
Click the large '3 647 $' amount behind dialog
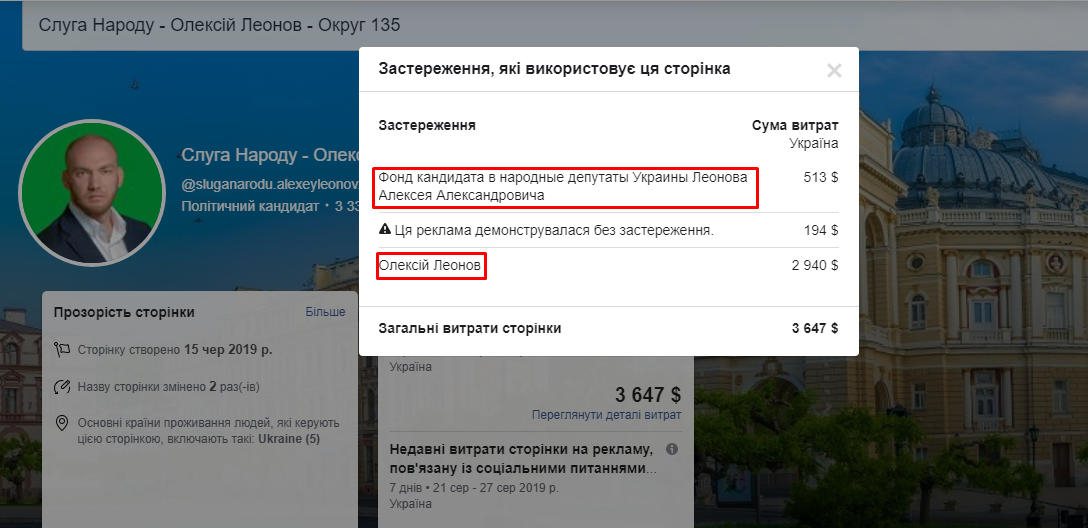tap(648, 395)
